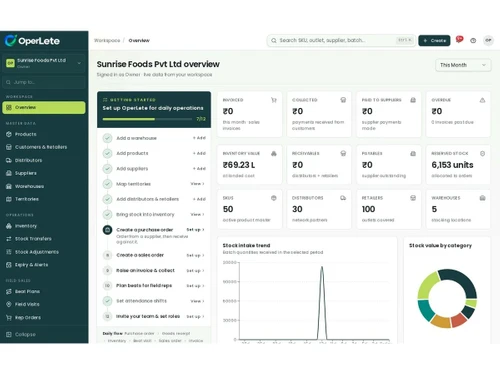The width and height of the screenshot is (500, 375).
Task: Select step 8 Create a sales order marker
Action: coord(107,255)
